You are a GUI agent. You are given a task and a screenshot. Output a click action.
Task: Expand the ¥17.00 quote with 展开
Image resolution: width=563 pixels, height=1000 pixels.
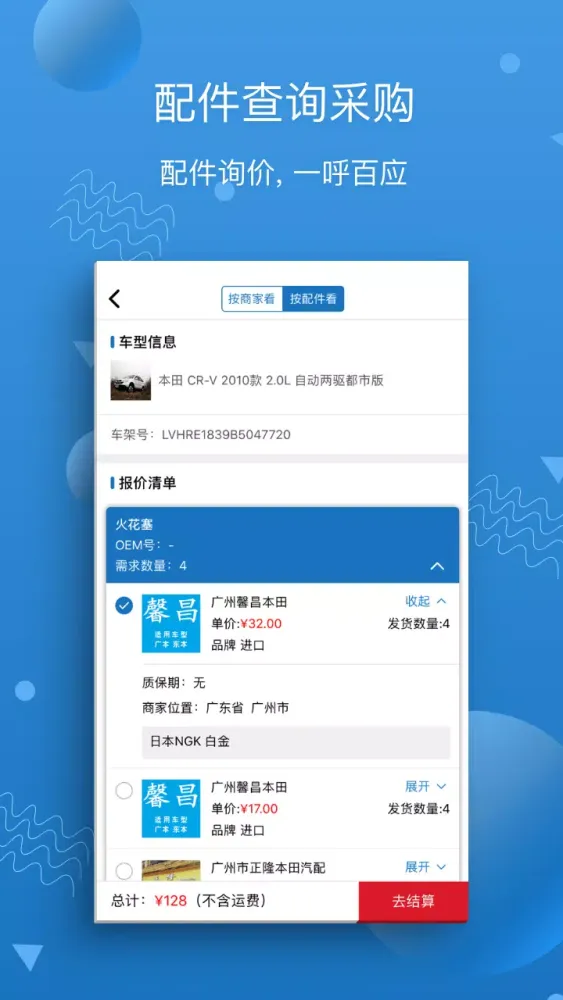click(427, 786)
